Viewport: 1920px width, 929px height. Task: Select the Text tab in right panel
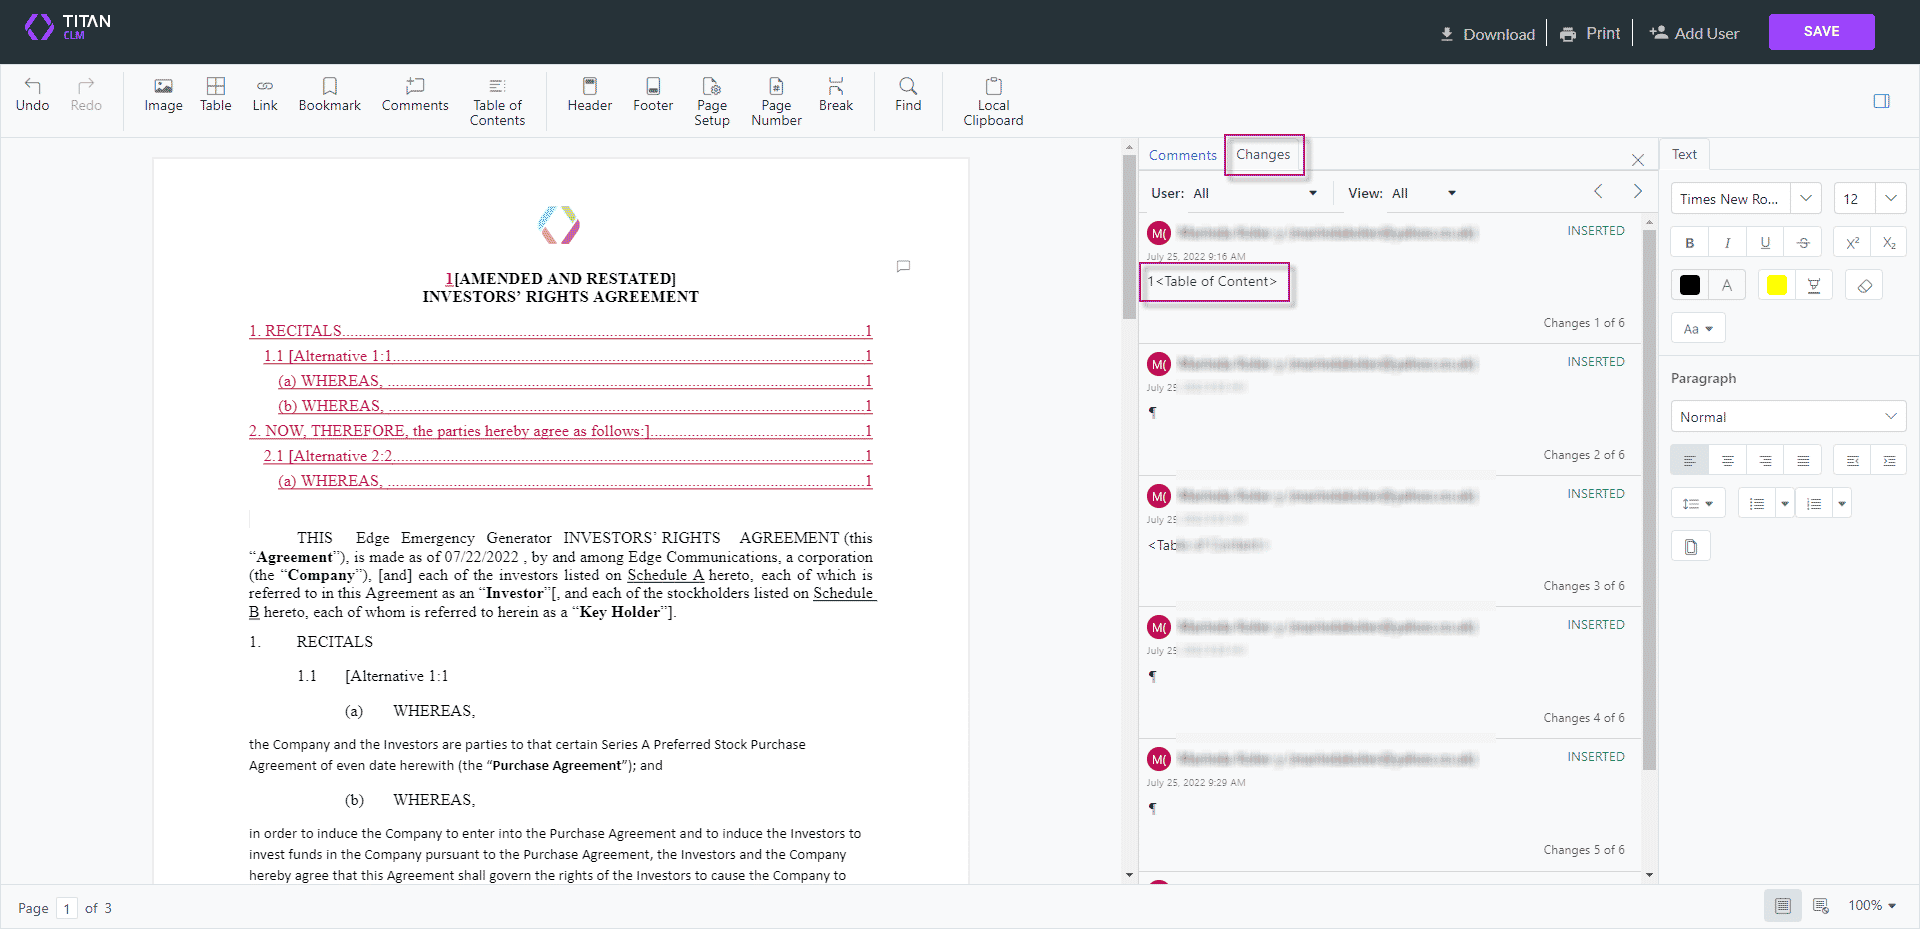(1684, 154)
